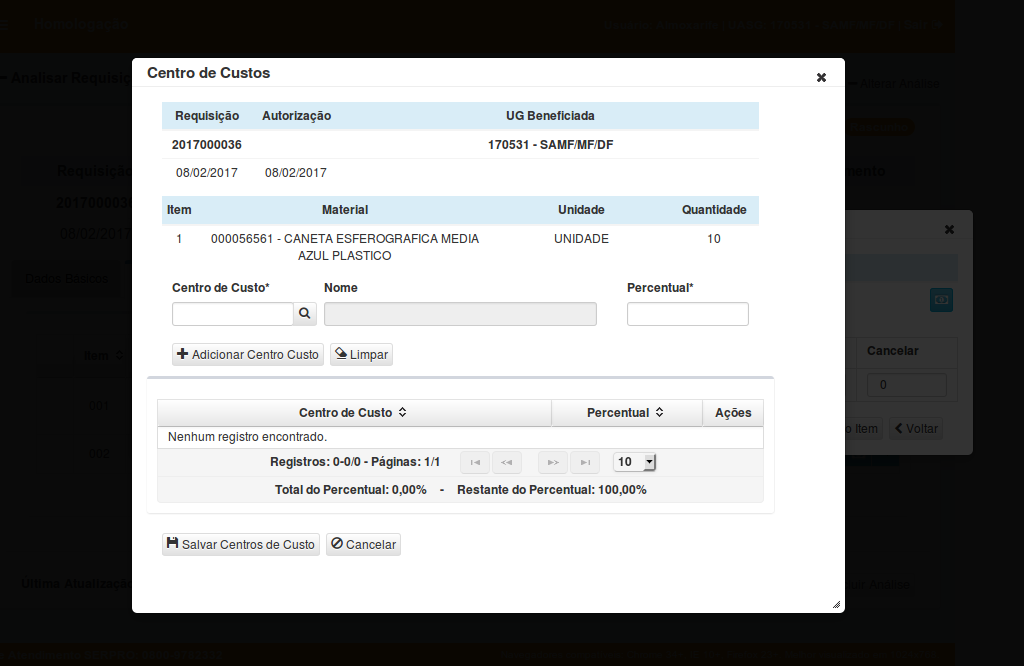Screen dimensions: 1024x666
Task: Focus the Centro de Custo code field
Action: [232, 313]
